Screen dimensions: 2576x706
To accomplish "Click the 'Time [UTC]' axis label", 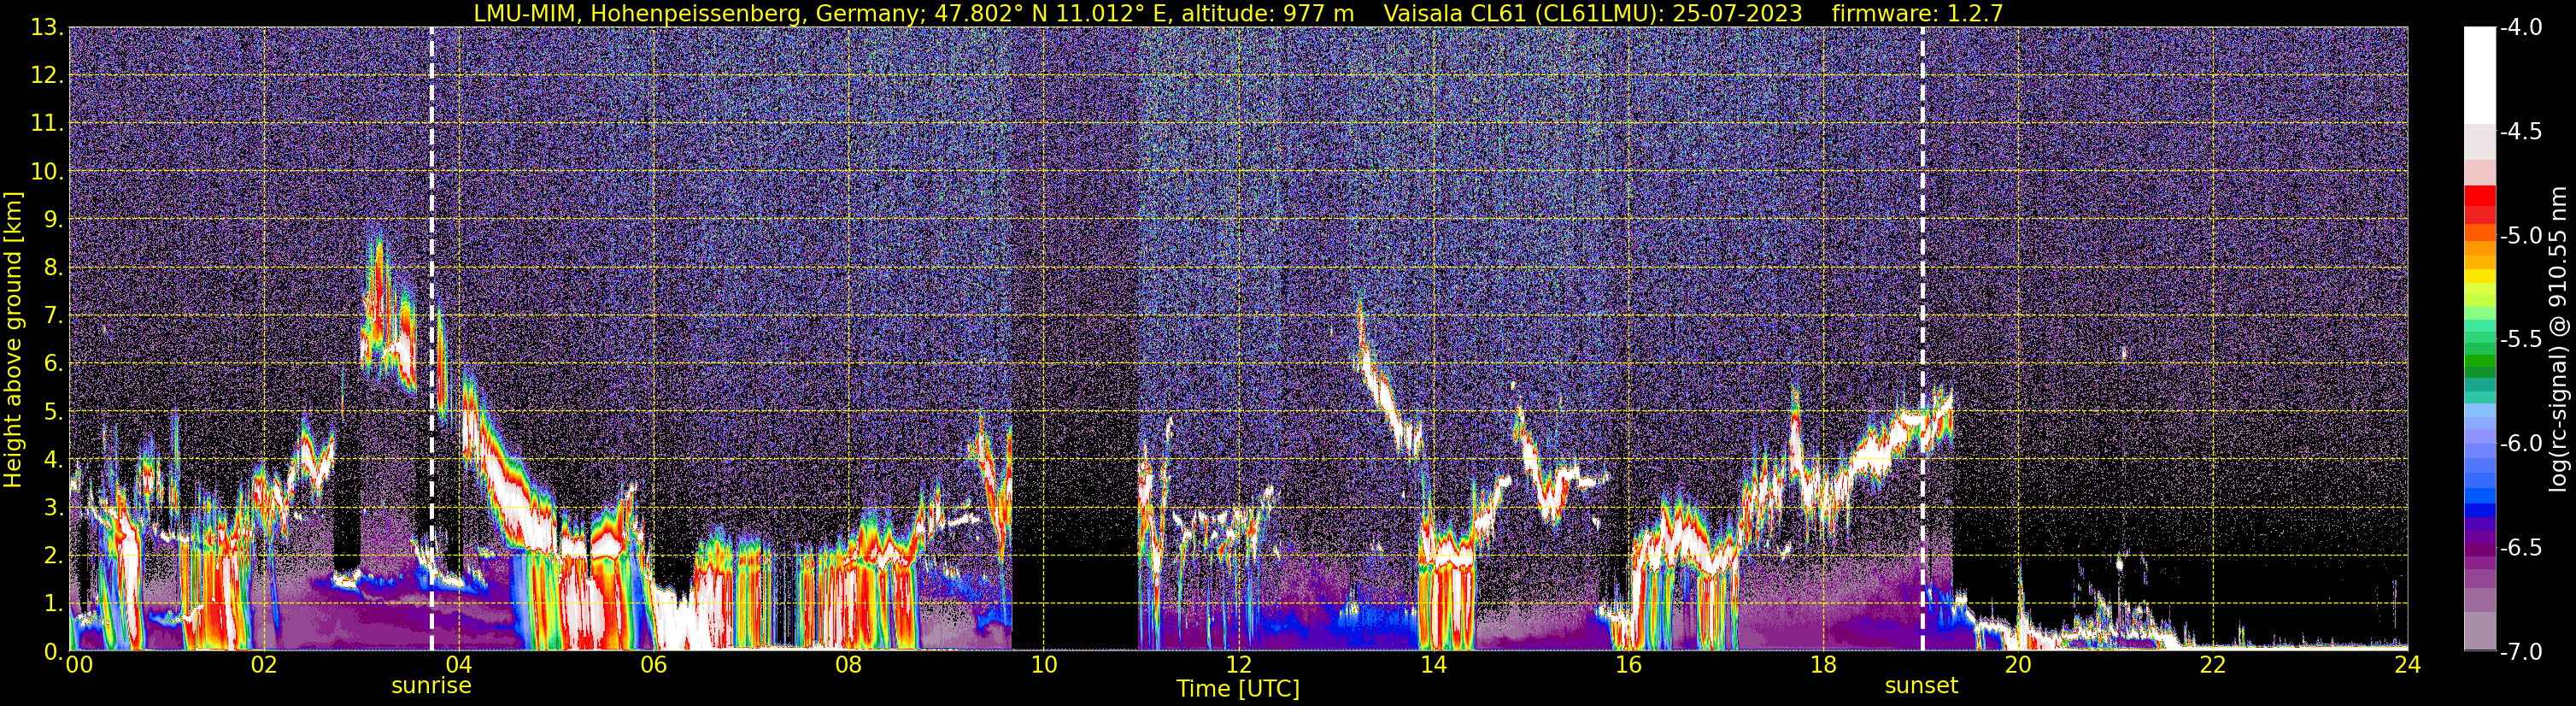I will coord(1238,689).
